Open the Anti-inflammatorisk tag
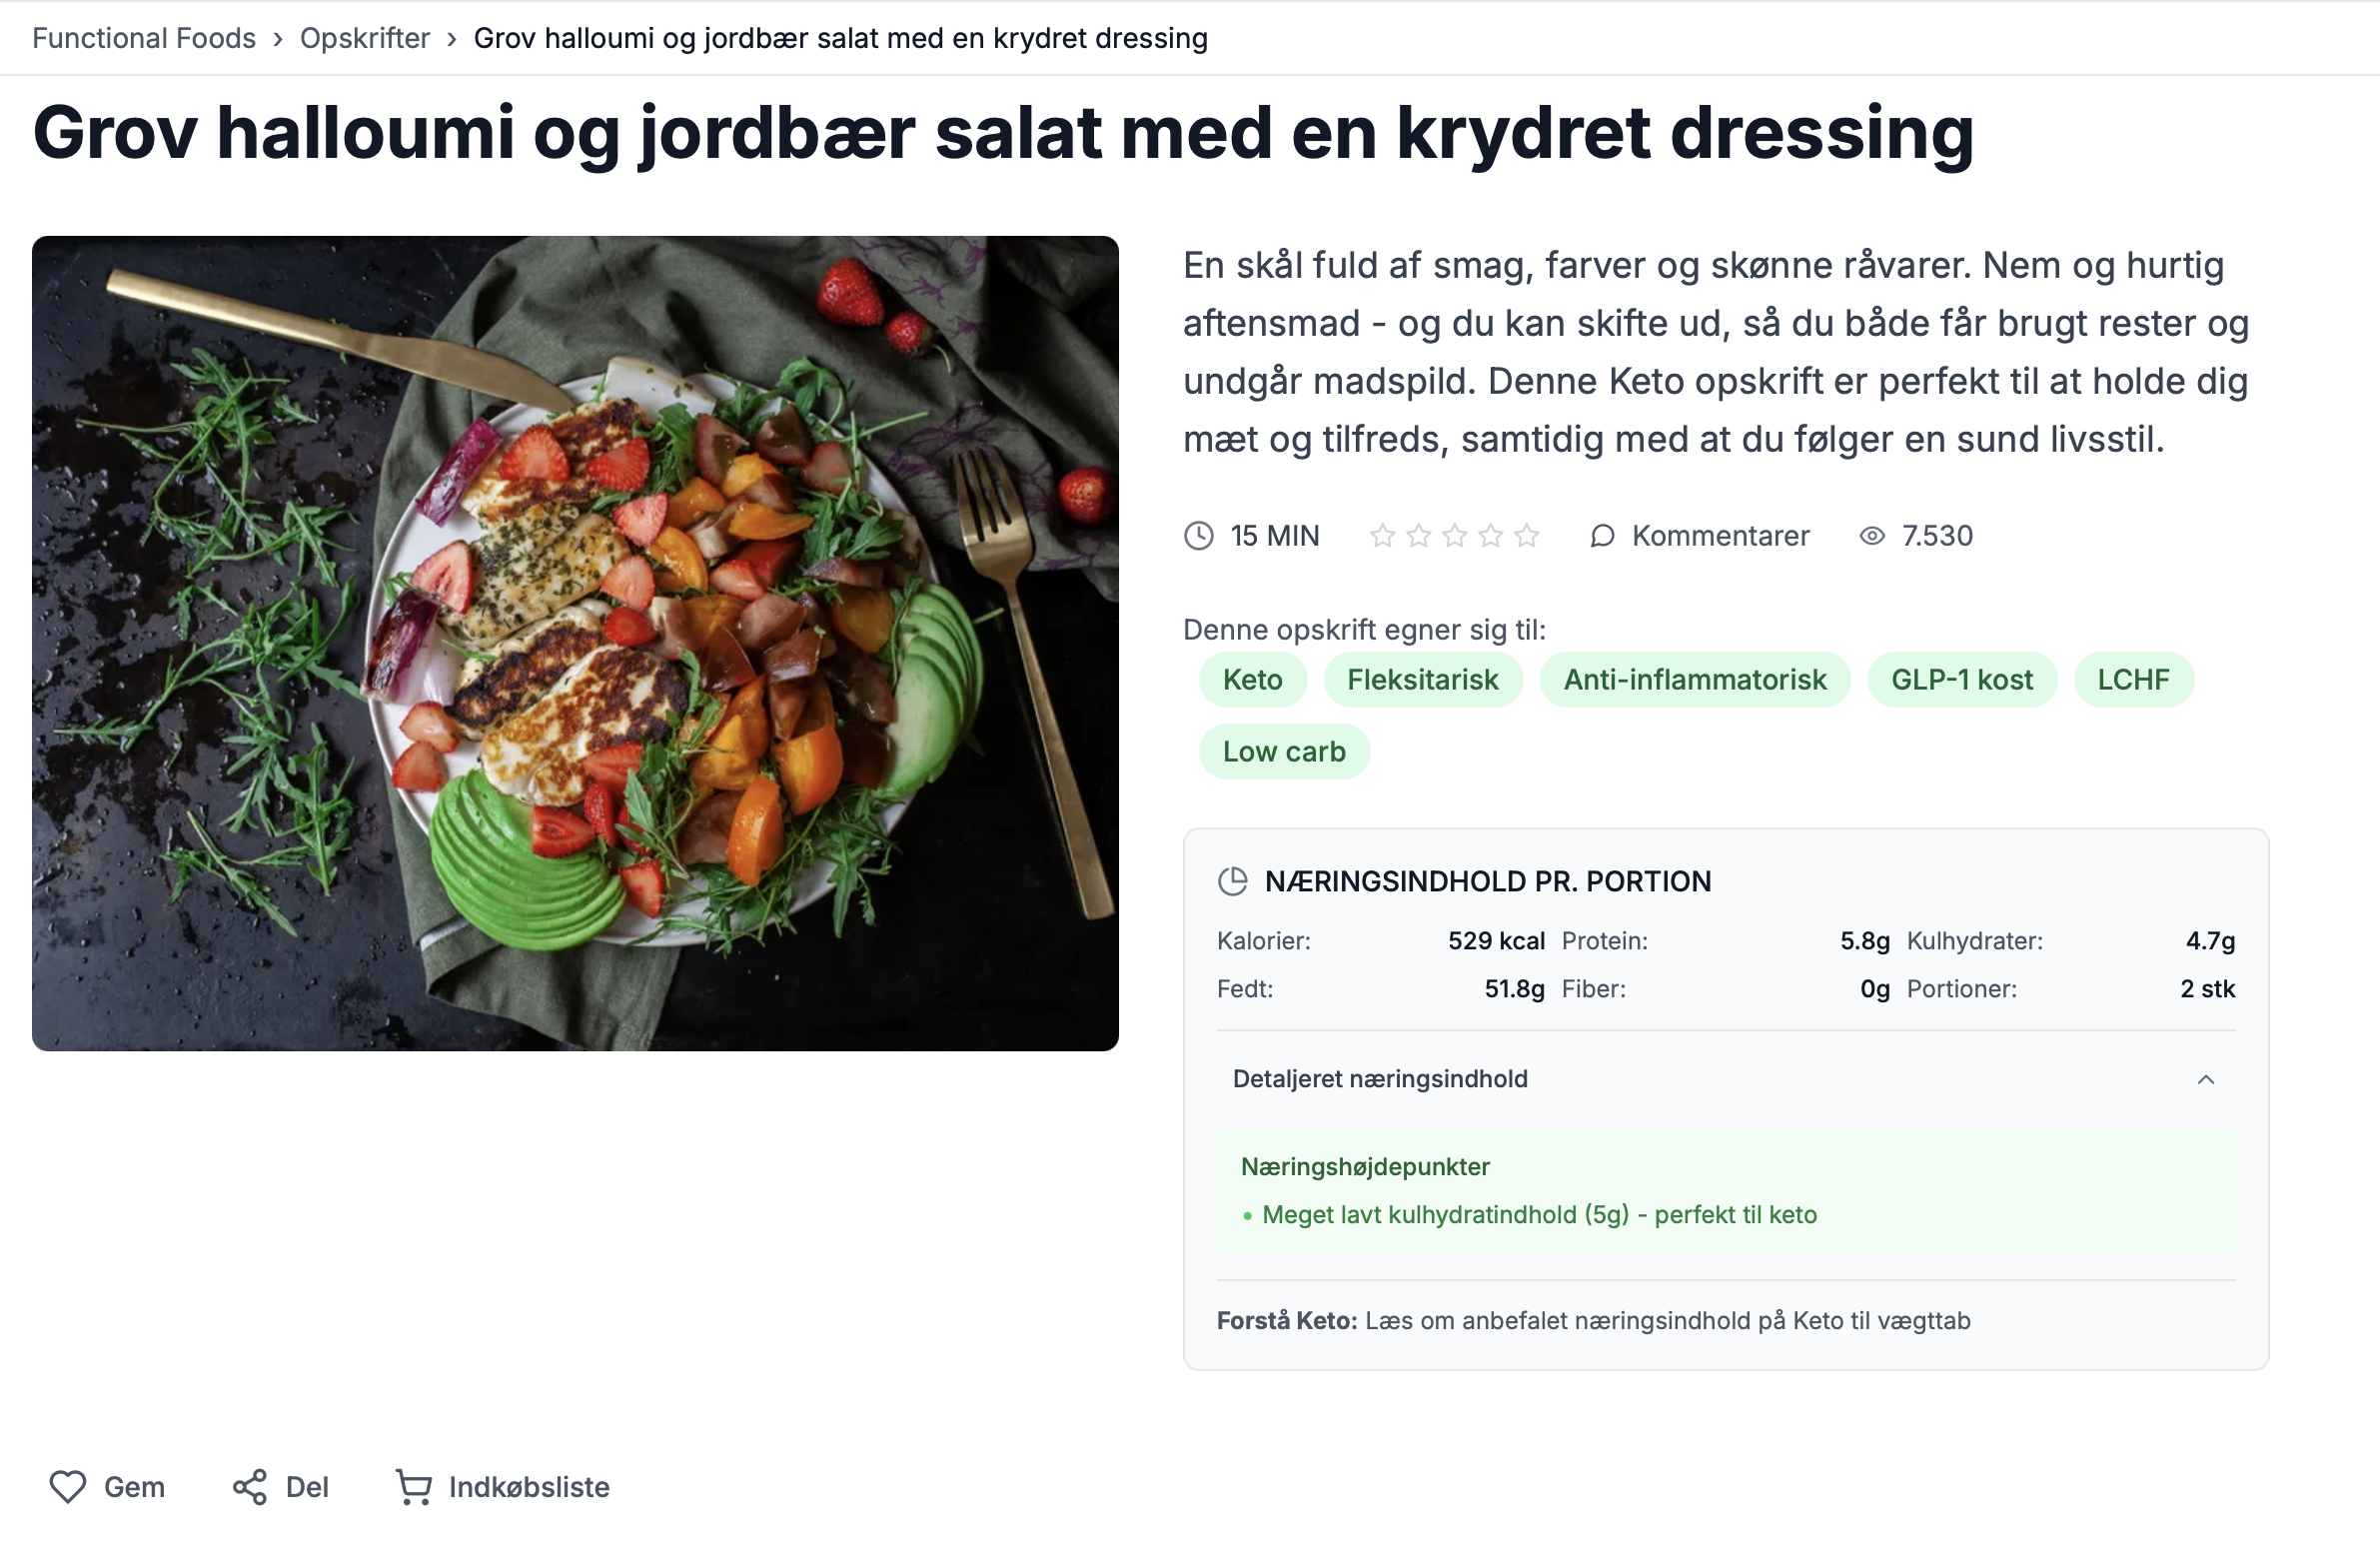The width and height of the screenshot is (2380, 1553). (x=1695, y=680)
